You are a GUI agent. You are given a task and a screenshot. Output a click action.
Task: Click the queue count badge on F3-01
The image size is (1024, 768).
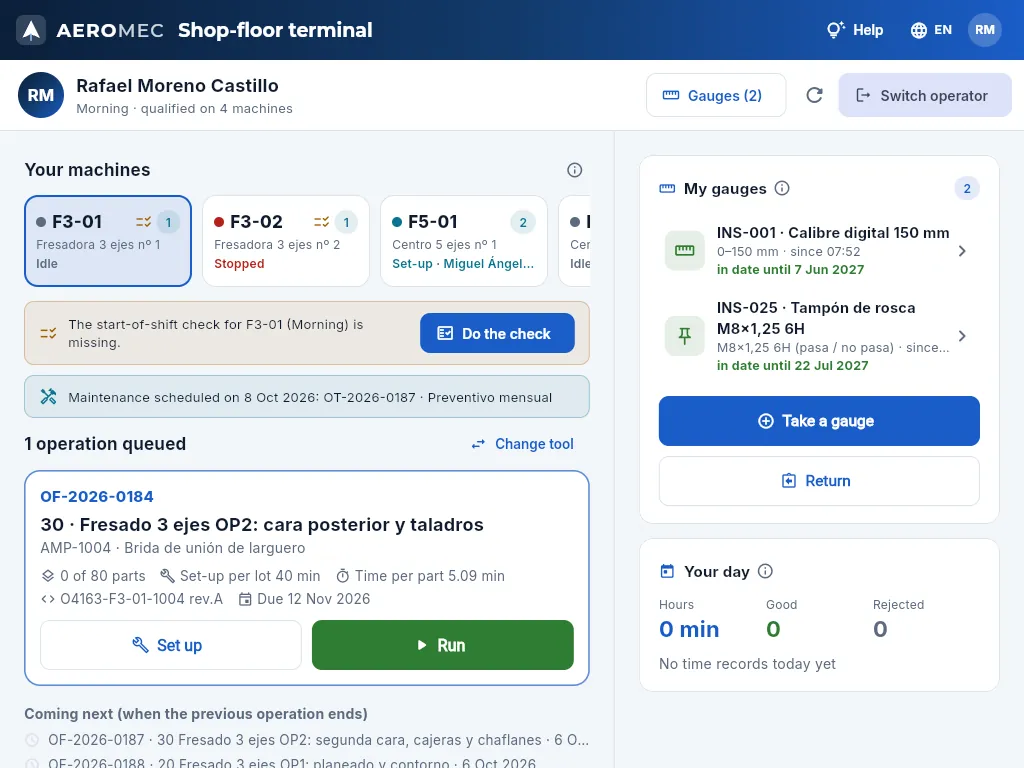pyautogui.click(x=168, y=223)
